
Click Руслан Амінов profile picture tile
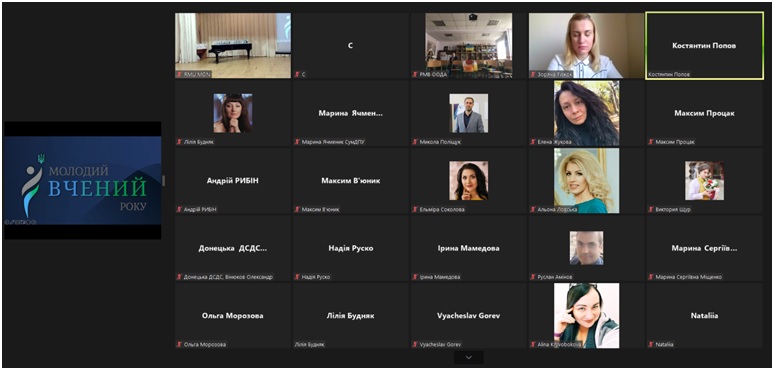(586, 248)
